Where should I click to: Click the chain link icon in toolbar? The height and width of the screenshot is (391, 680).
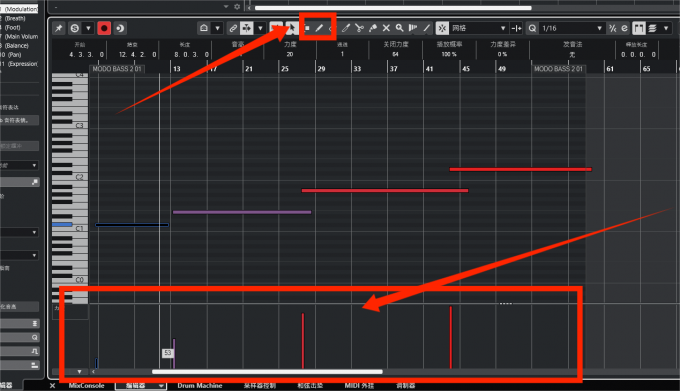click(x=233, y=28)
